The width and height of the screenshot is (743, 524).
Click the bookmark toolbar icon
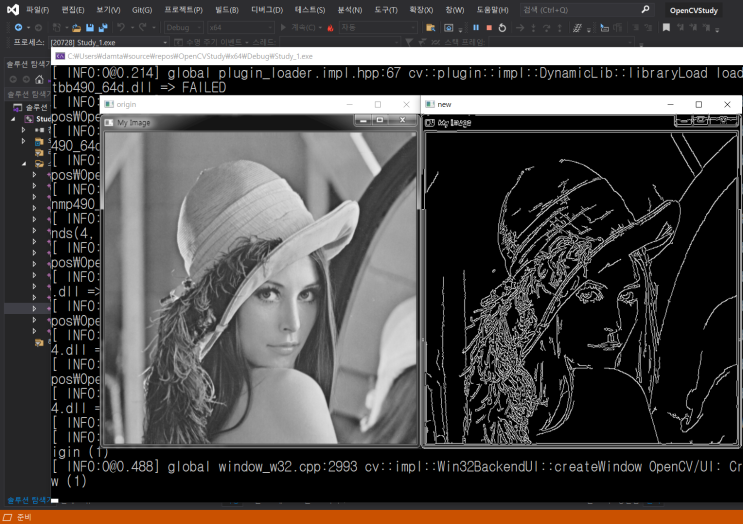[x=666, y=27]
